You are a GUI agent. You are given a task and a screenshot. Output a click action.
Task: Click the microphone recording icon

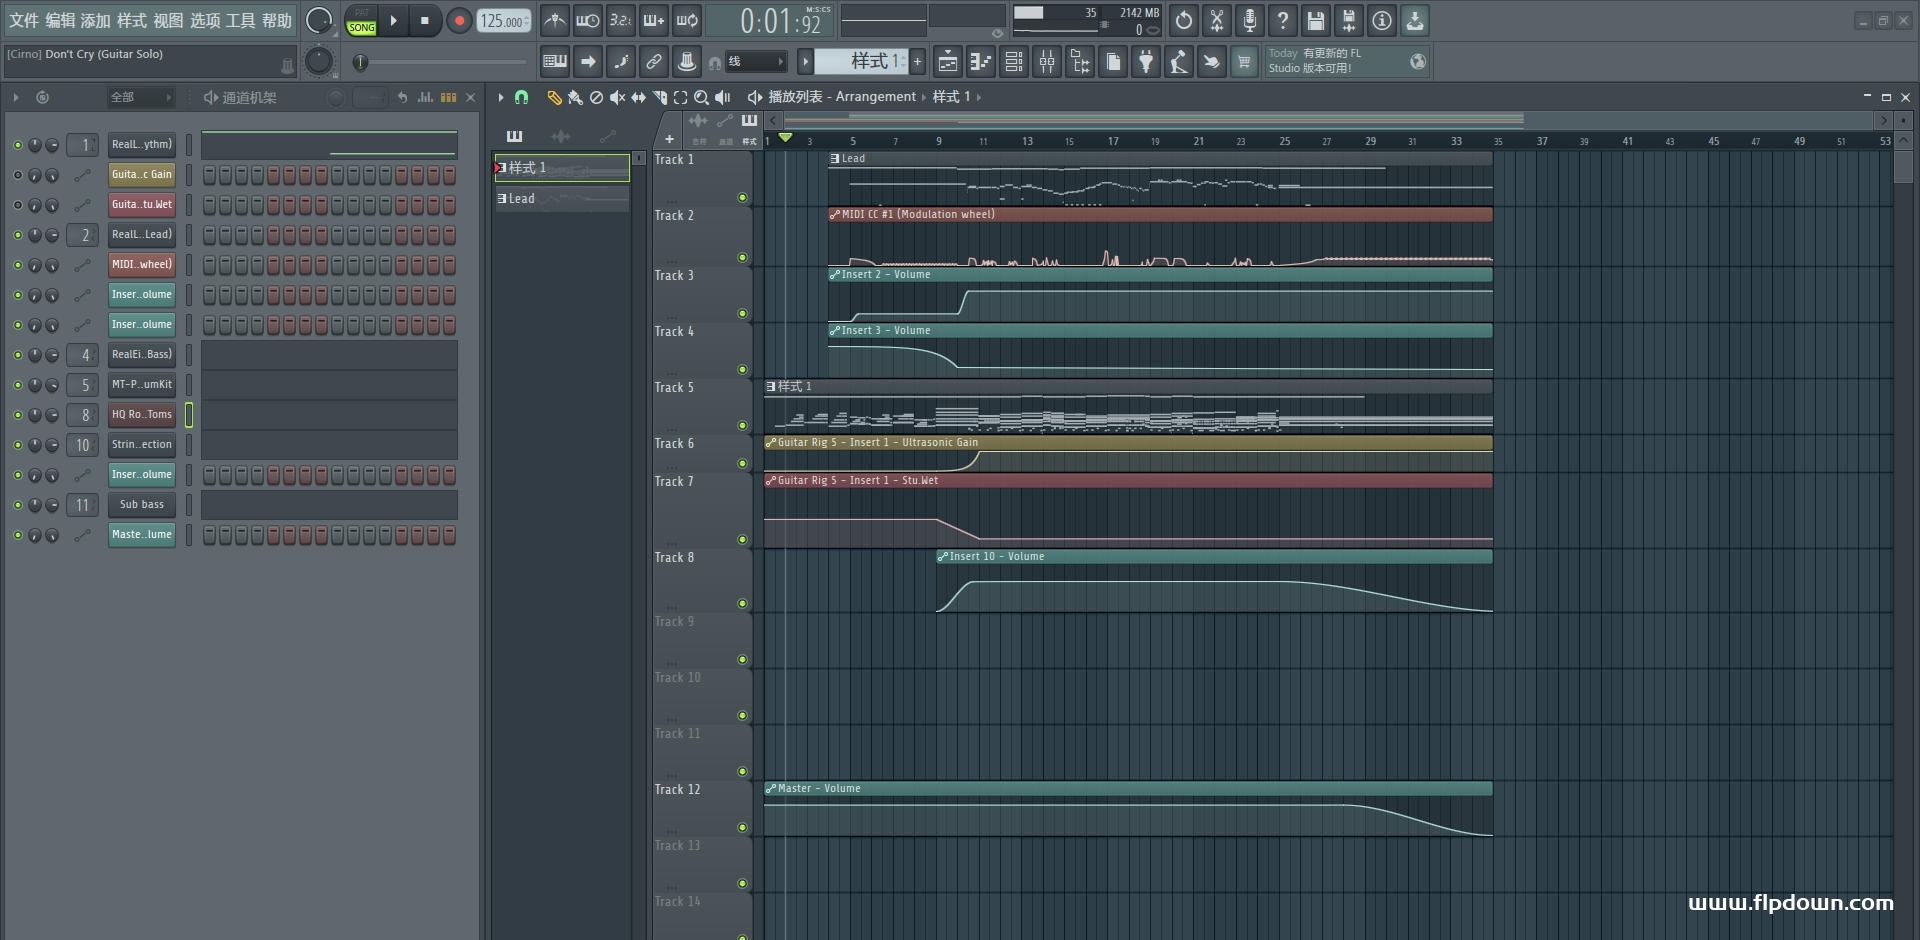pos(1250,20)
